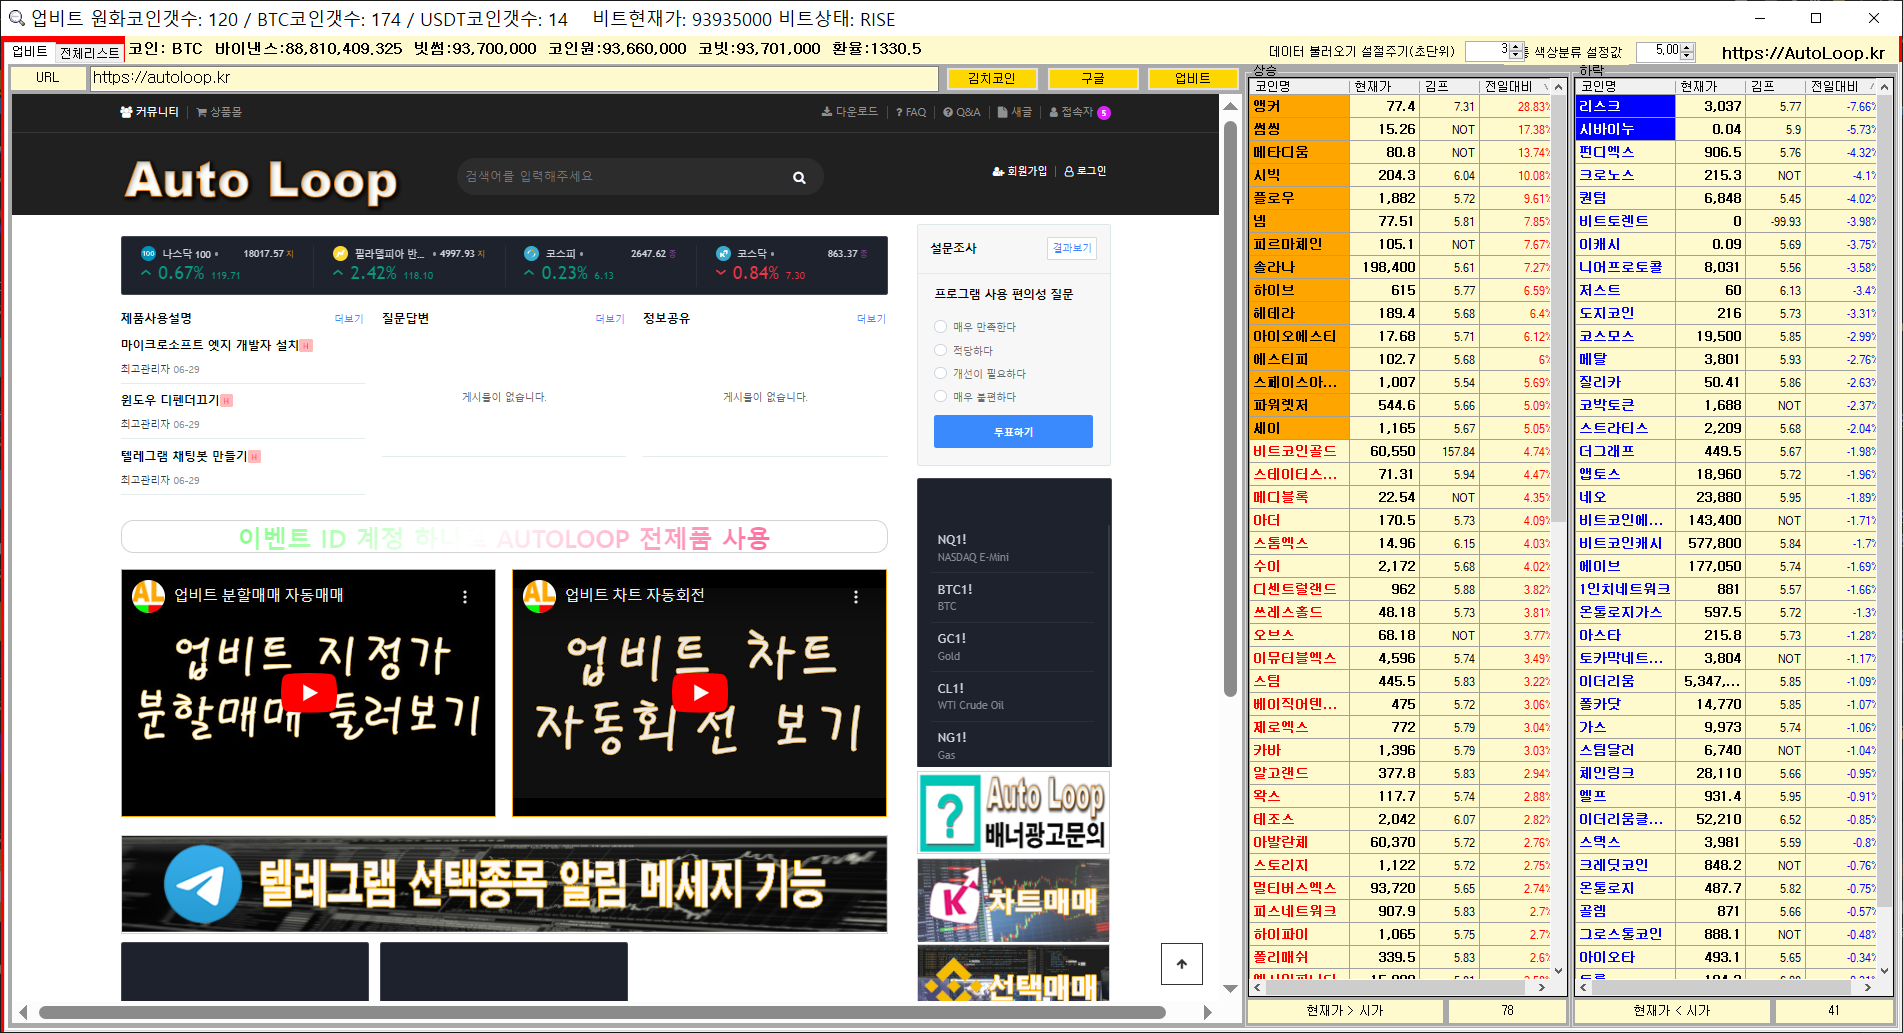Click the search magnifier icon on Auto Loop site

point(799,177)
